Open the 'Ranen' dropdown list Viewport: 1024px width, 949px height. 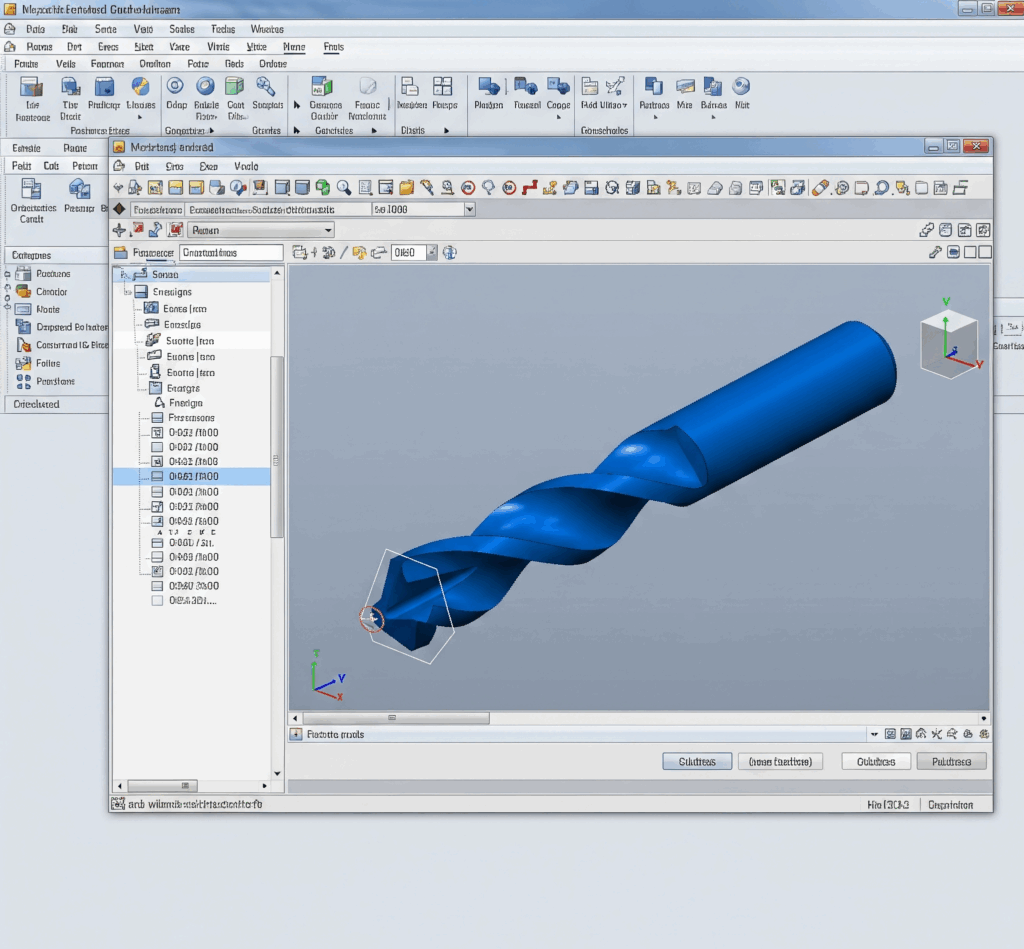327,231
